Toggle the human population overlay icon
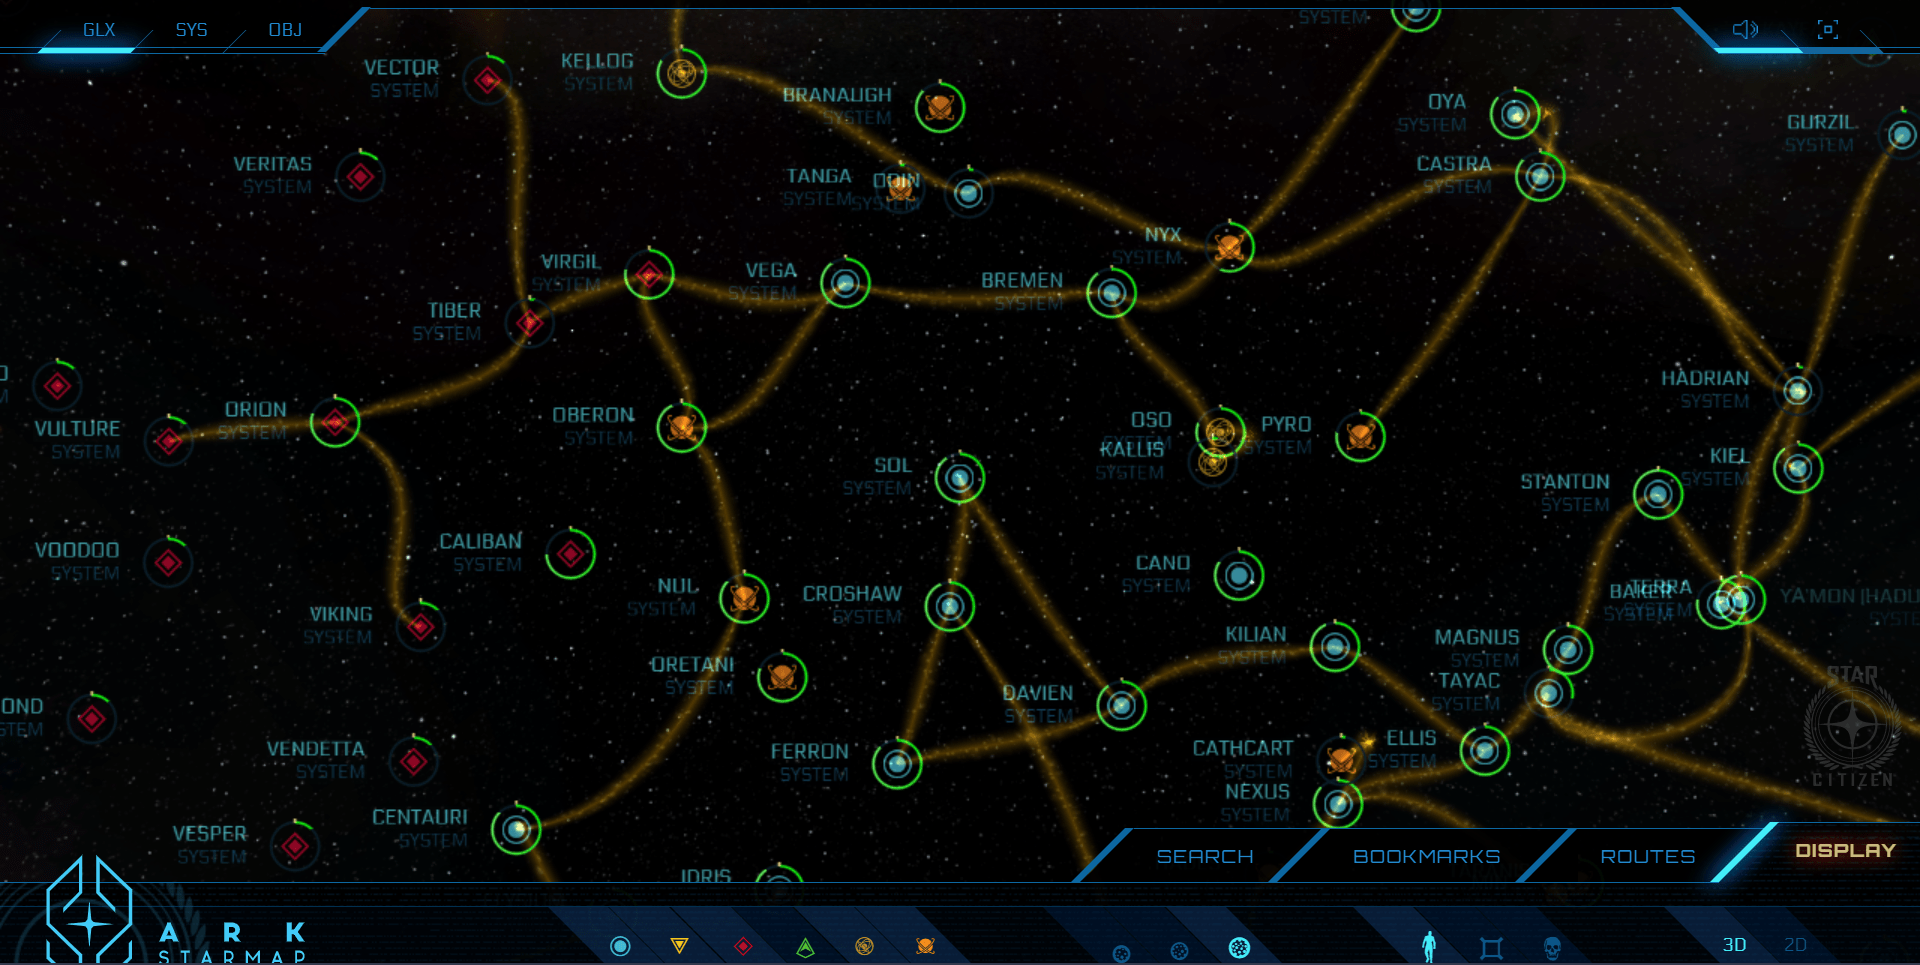This screenshot has height=965, width=1920. pos(1429,946)
